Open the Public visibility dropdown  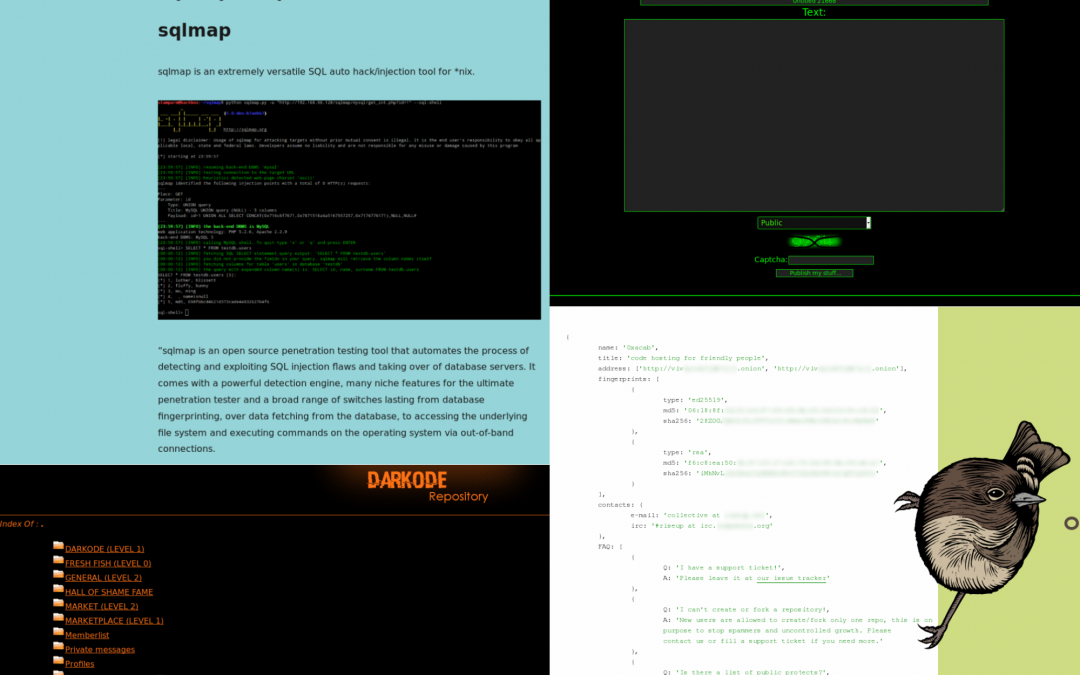point(813,222)
